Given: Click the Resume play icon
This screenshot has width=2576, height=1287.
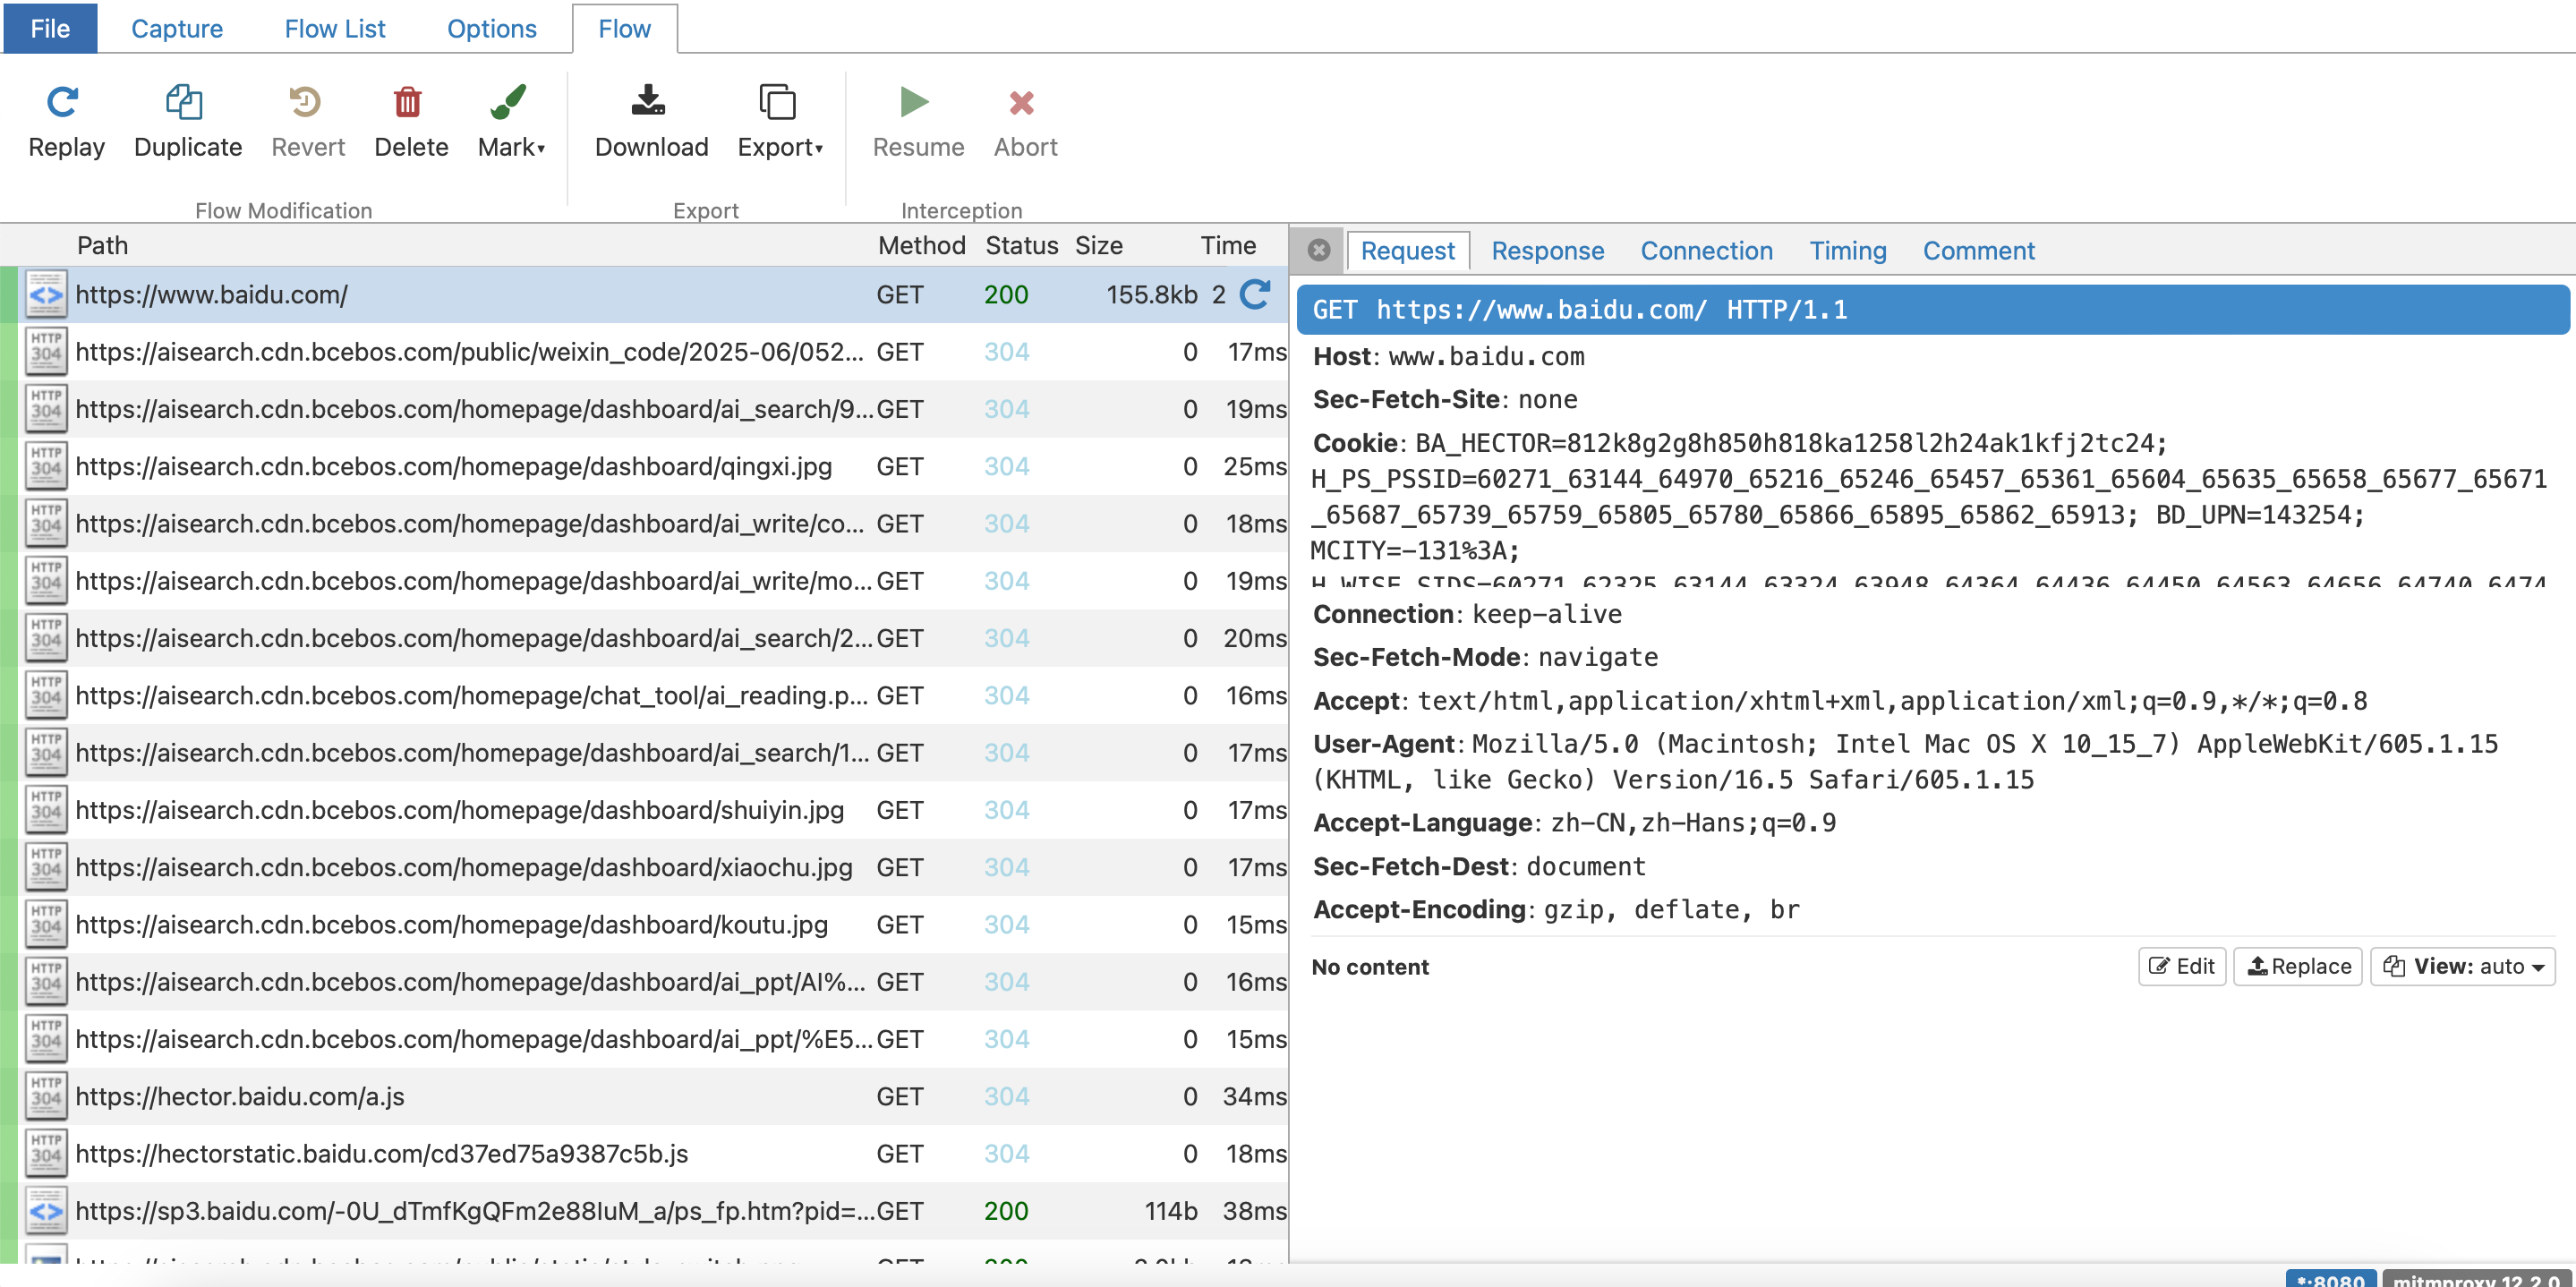Looking at the screenshot, I should point(914,102).
